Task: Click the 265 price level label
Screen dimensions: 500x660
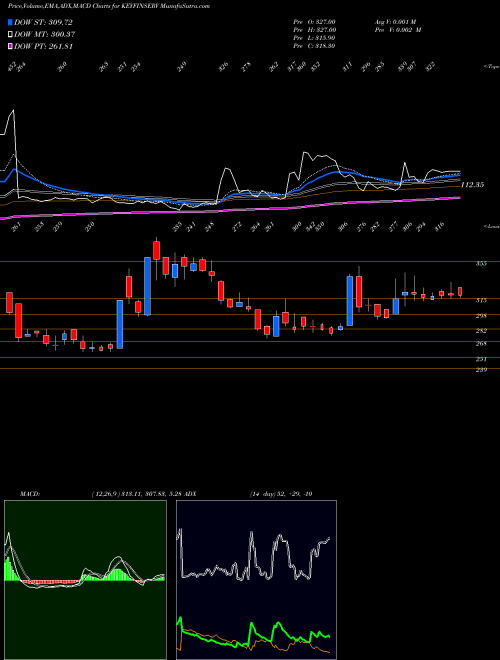Action: click(x=481, y=344)
